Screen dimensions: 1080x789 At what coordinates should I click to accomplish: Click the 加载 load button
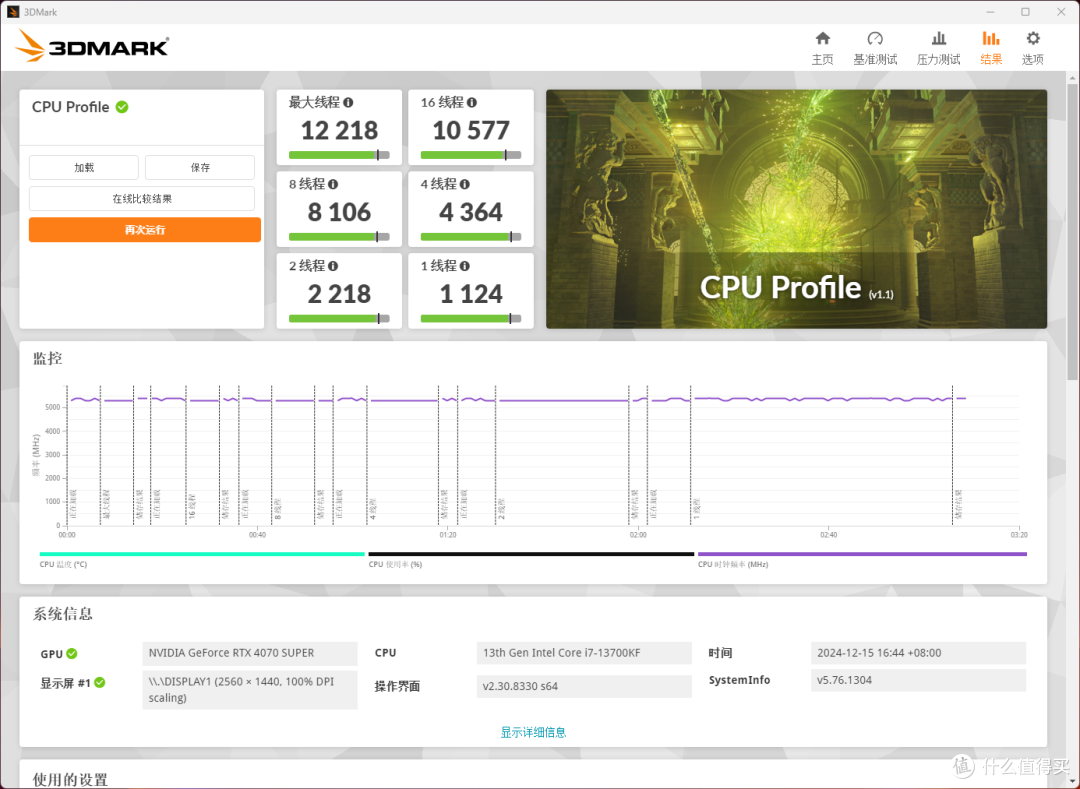tap(83, 167)
